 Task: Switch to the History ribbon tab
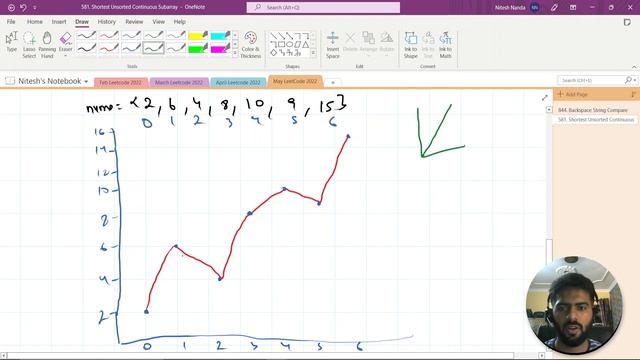(x=107, y=22)
